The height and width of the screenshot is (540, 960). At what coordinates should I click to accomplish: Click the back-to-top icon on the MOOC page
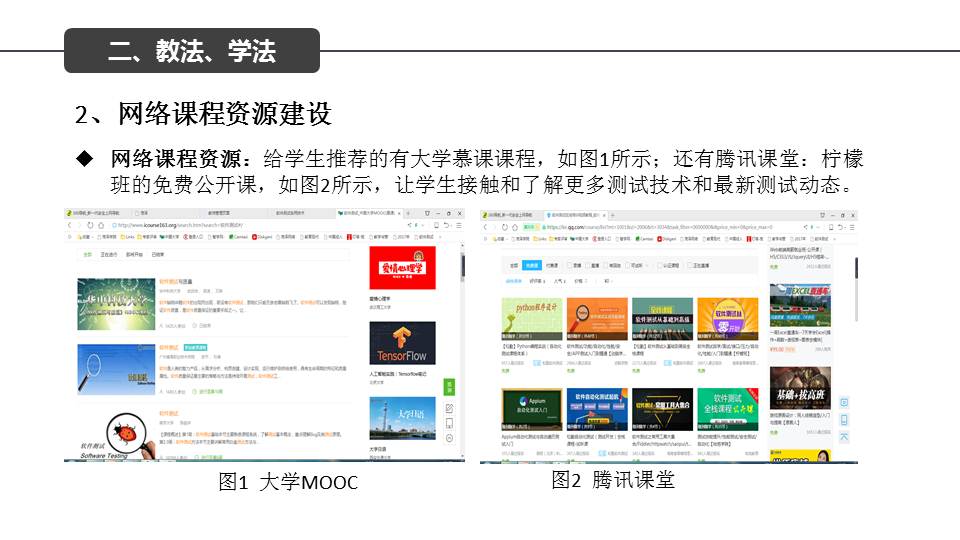click(449, 439)
